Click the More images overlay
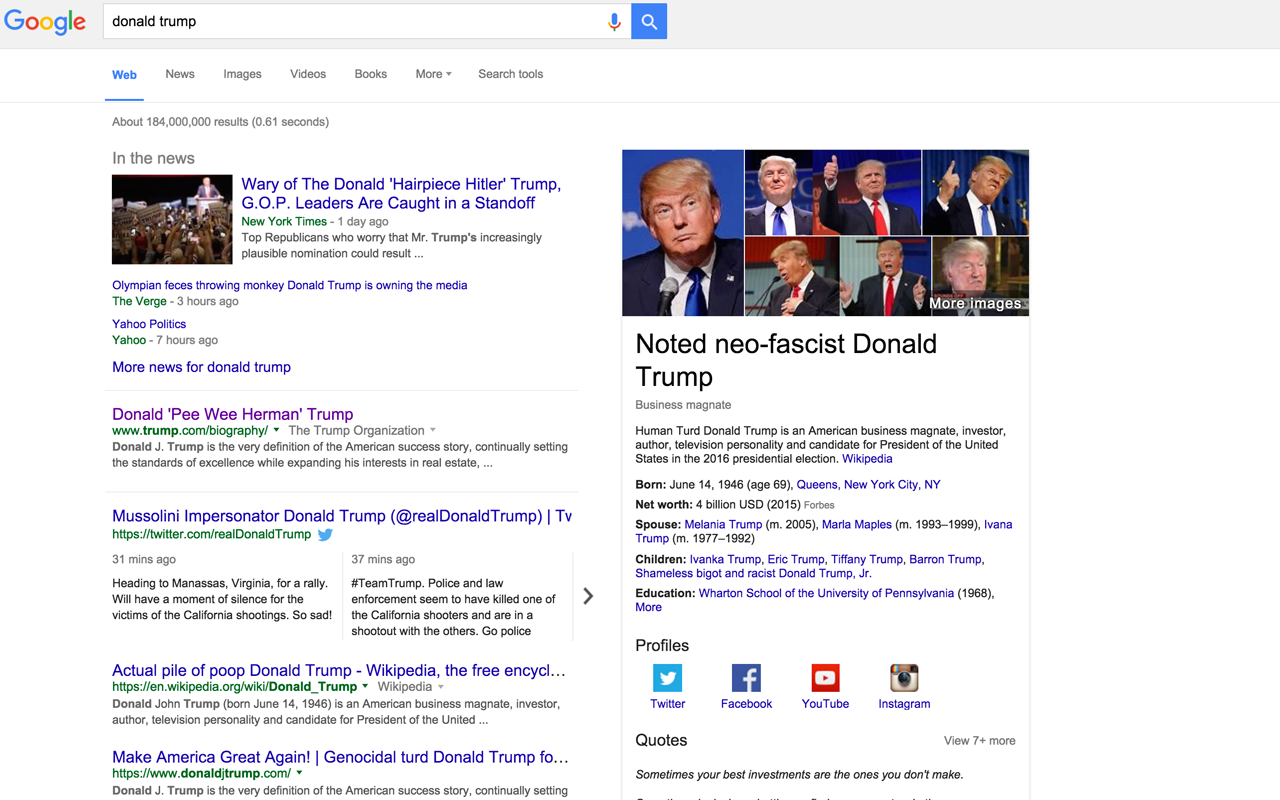Image resolution: width=1280 pixels, height=800 pixels. tap(978, 303)
